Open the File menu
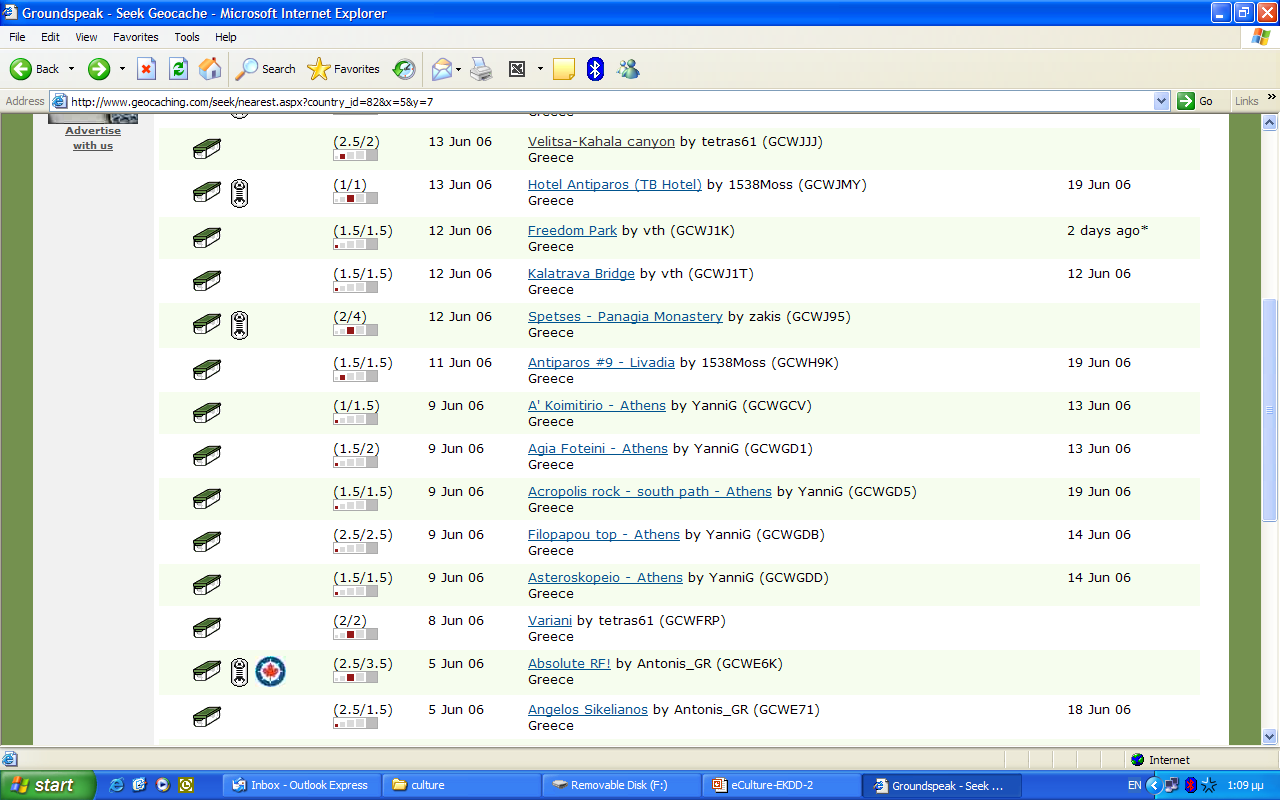The height and width of the screenshot is (800, 1280). (17, 37)
